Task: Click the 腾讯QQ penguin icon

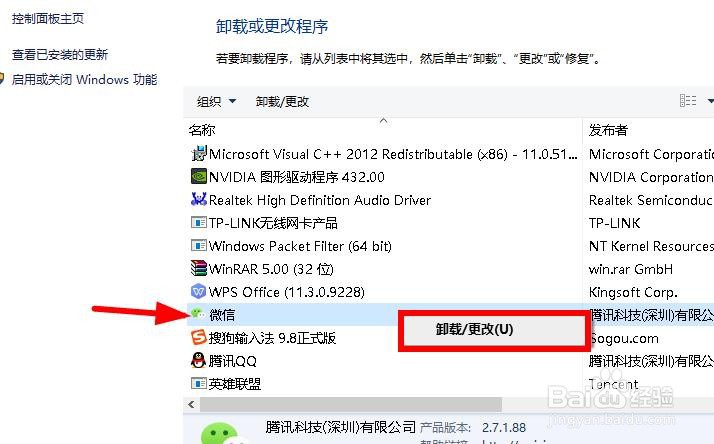Action: tap(199, 360)
